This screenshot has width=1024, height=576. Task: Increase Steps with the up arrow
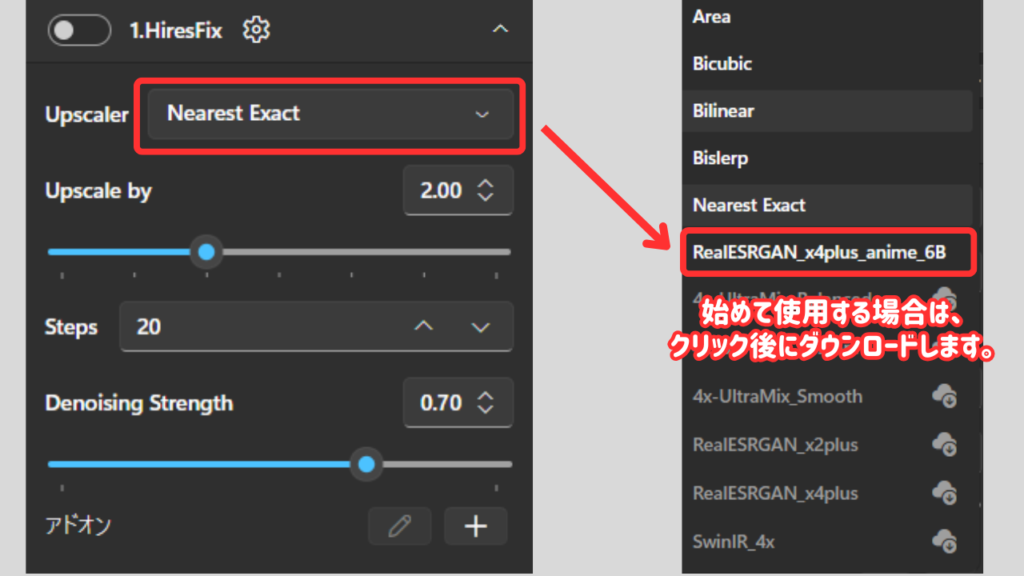pyautogui.click(x=422, y=327)
